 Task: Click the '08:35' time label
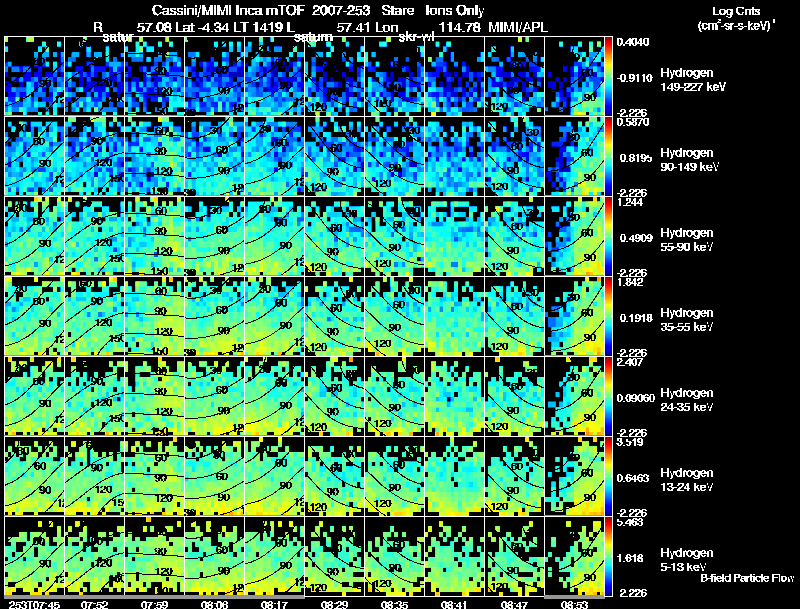pyautogui.click(x=394, y=604)
